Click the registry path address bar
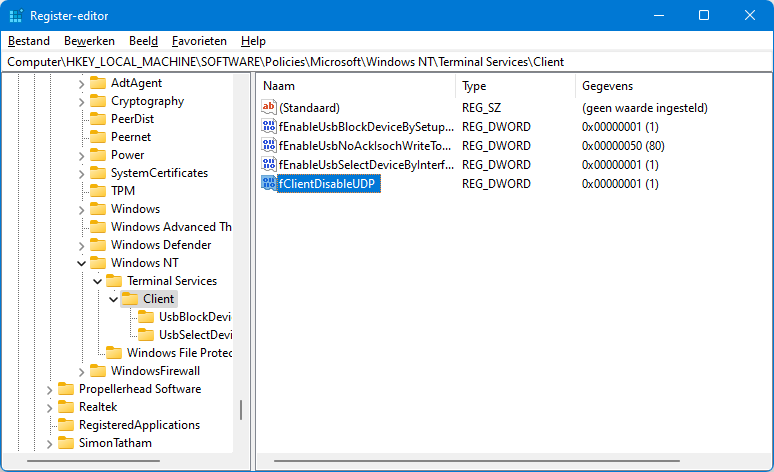 point(387,62)
